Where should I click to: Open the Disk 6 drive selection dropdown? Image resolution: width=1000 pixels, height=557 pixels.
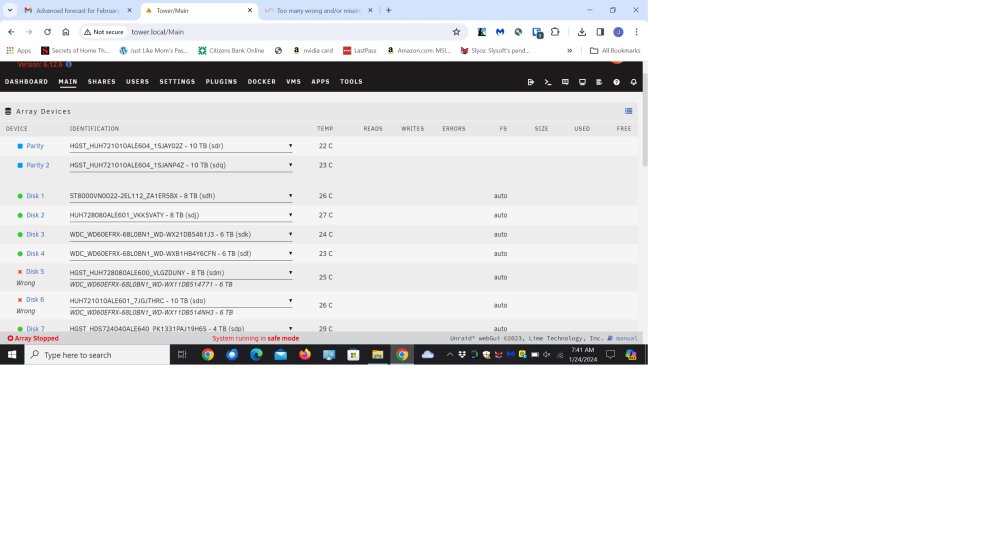[x=181, y=301]
